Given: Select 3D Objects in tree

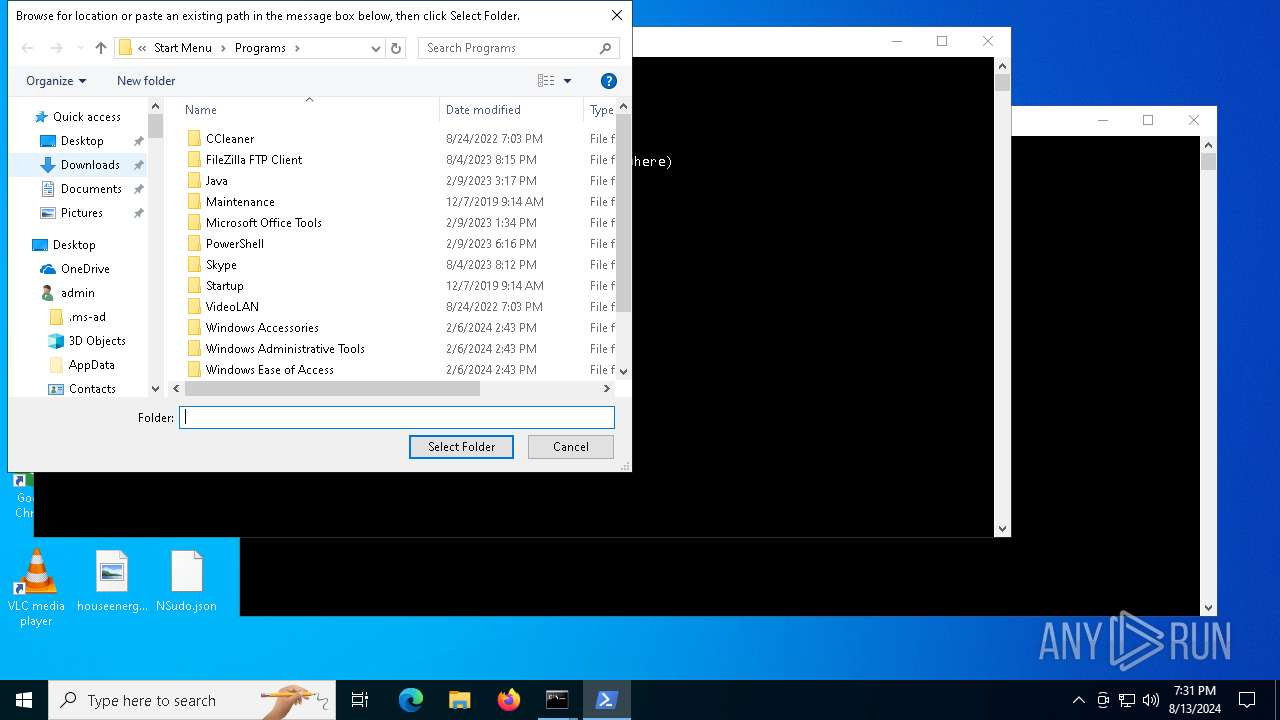Looking at the screenshot, I should pyautogui.click(x=97, y=341).
